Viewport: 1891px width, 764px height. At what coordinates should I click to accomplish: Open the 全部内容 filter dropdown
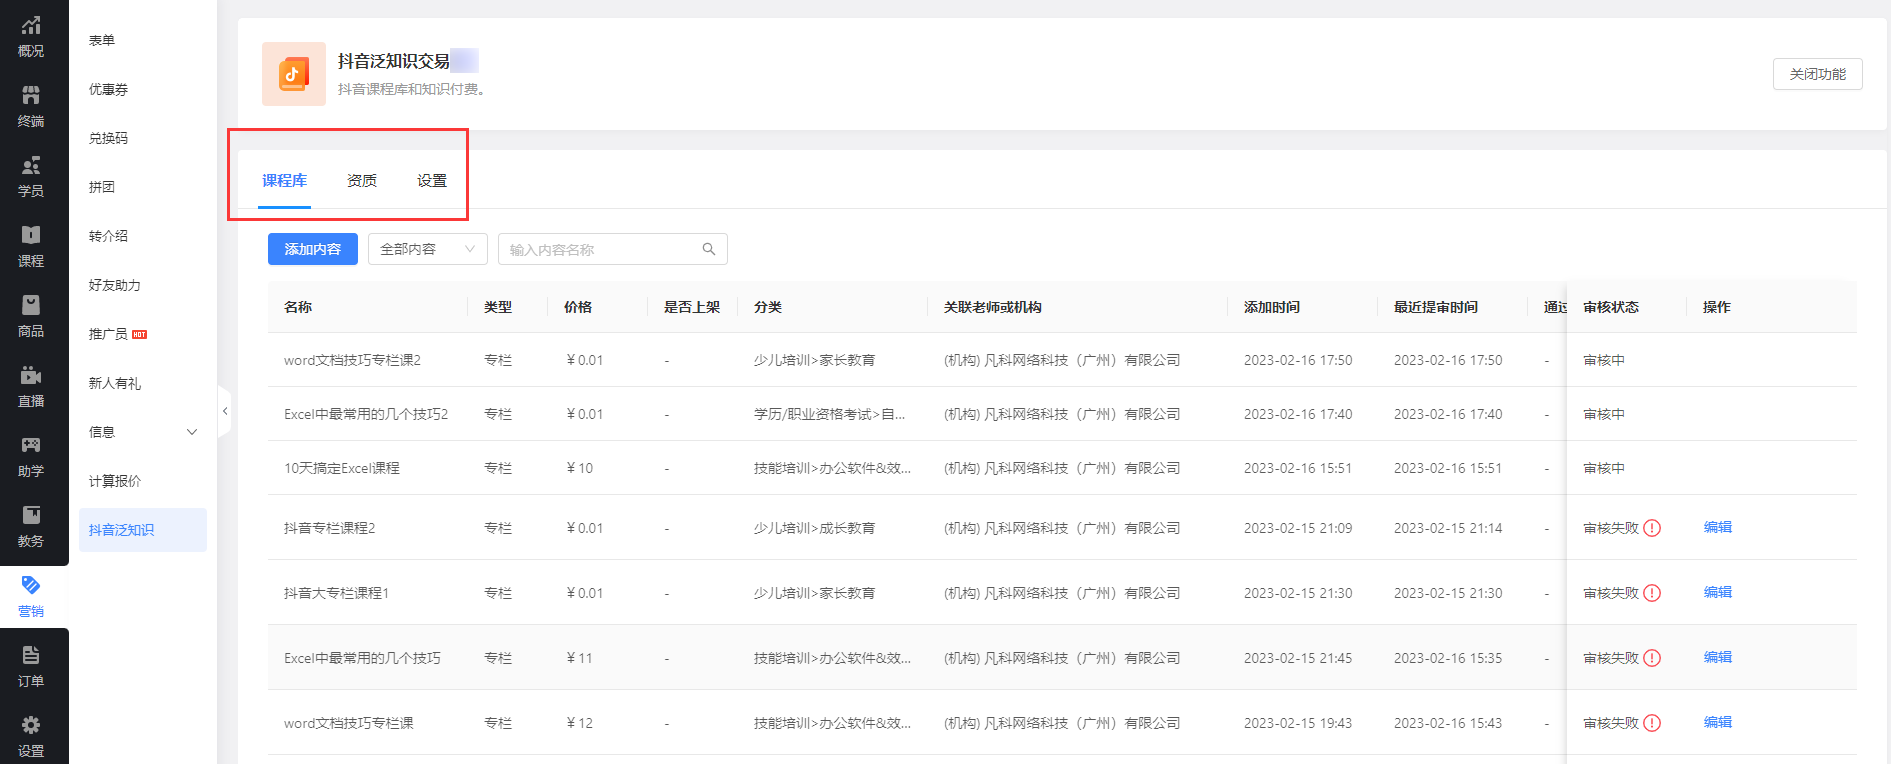[x=428, y=249]
